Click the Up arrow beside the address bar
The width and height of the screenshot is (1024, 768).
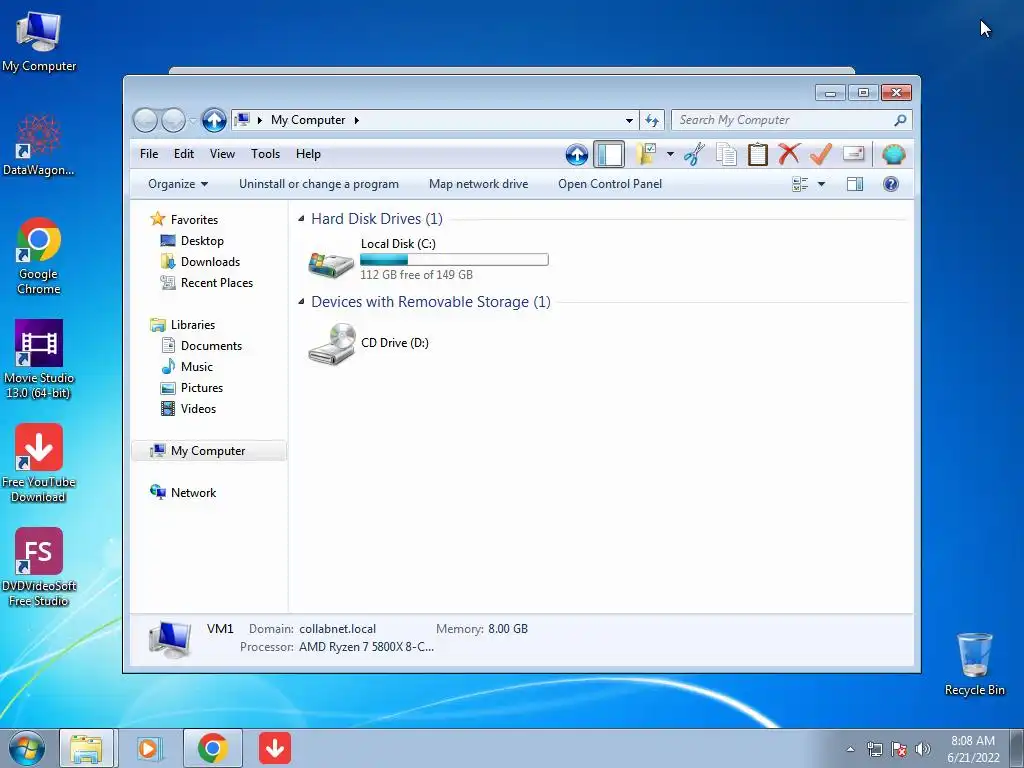coord(214,120)
